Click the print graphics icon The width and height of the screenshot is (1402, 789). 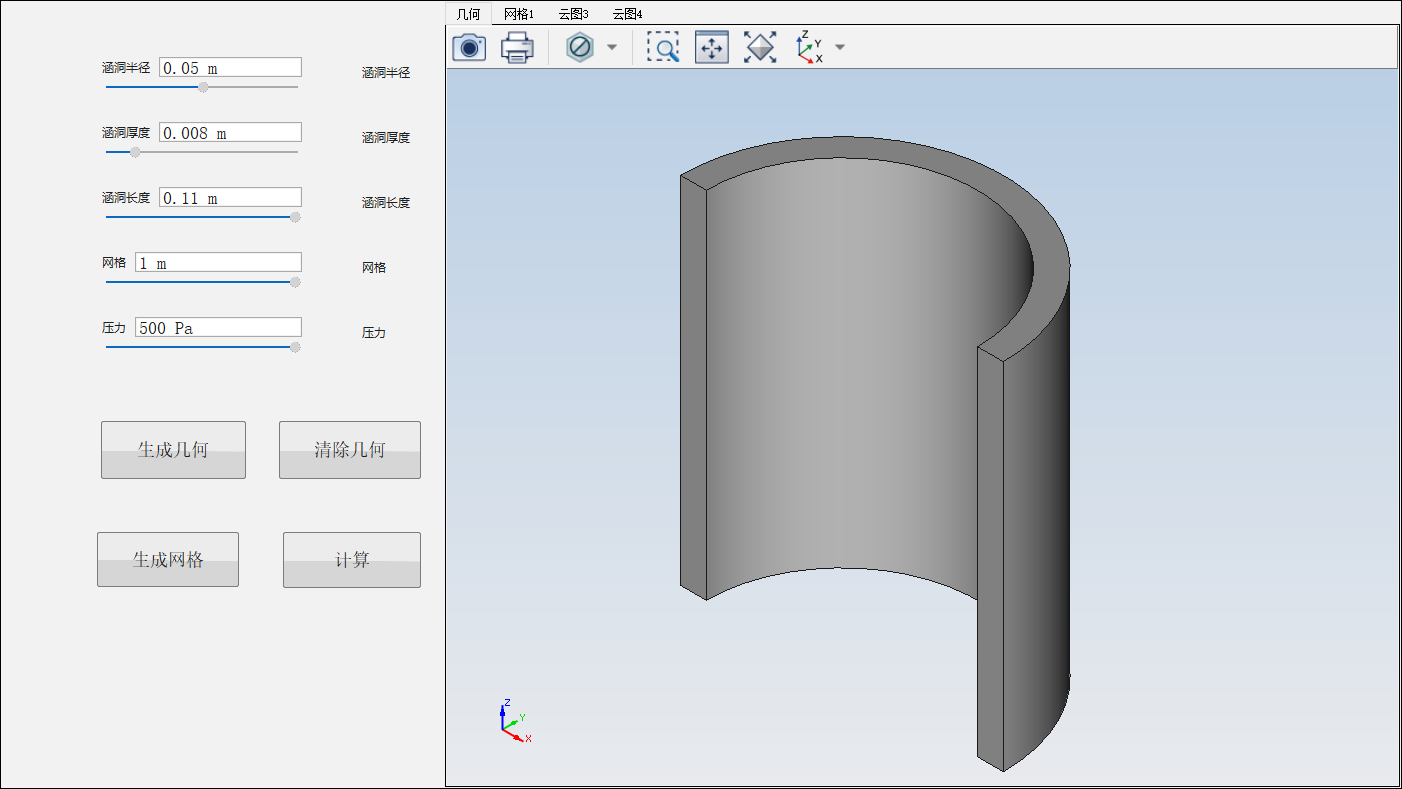(x=517, y=47)
